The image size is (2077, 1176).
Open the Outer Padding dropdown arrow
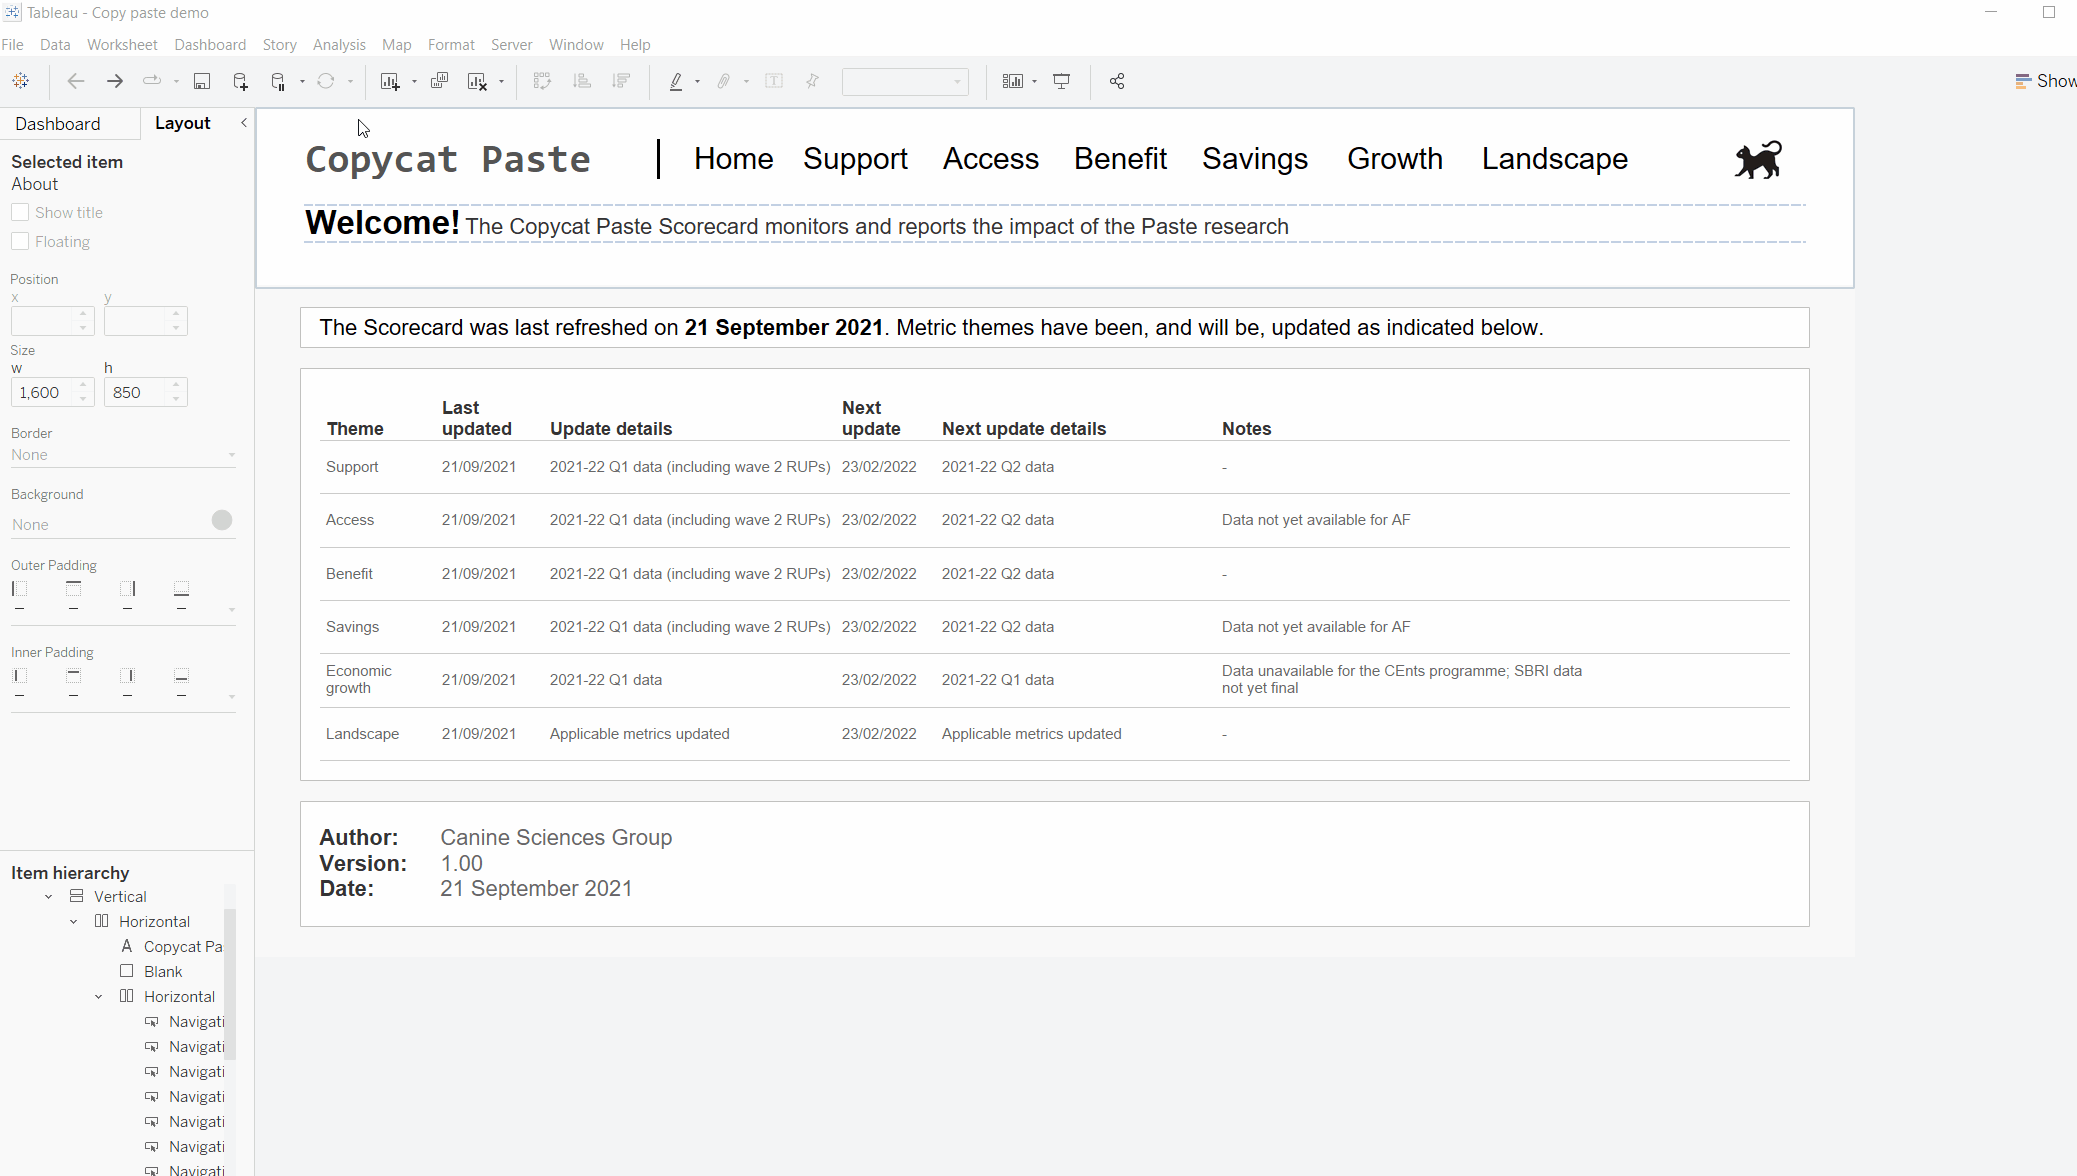(232, 609)
